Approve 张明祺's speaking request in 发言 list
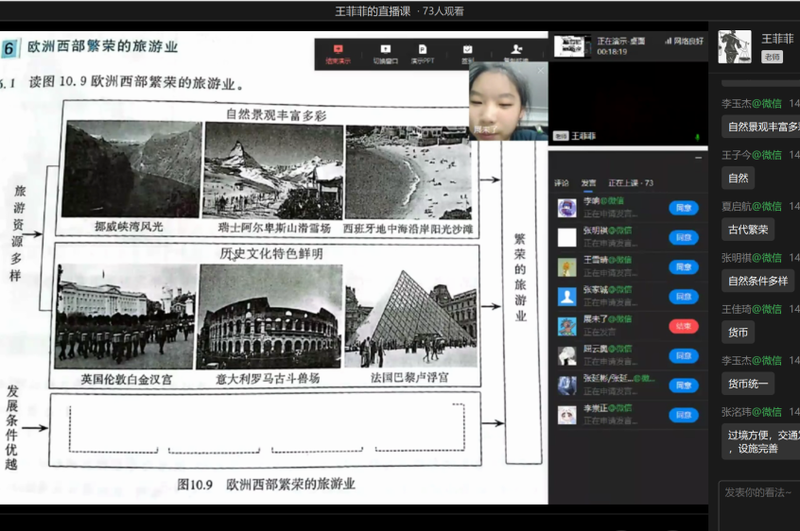 coord(683,237)
